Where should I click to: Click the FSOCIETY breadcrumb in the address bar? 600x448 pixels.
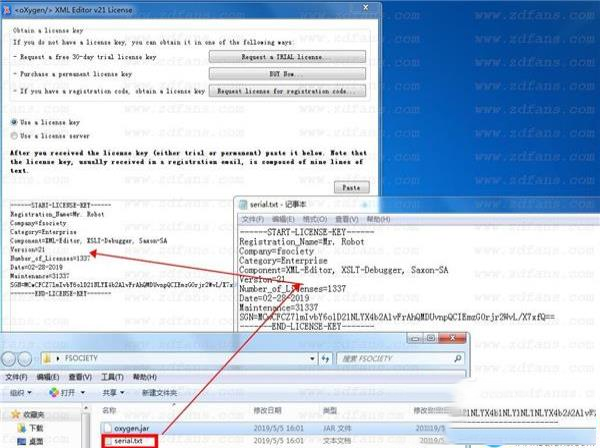point(81,358)
